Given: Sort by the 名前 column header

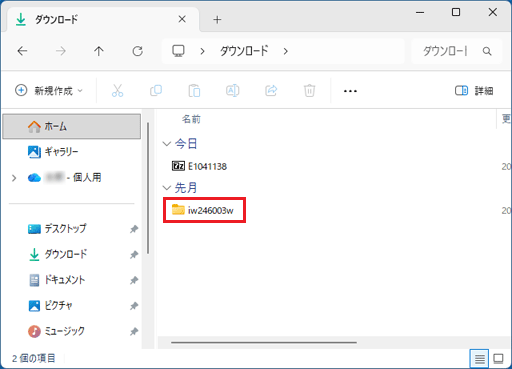Looking at the screenshot, I should 191,119.
